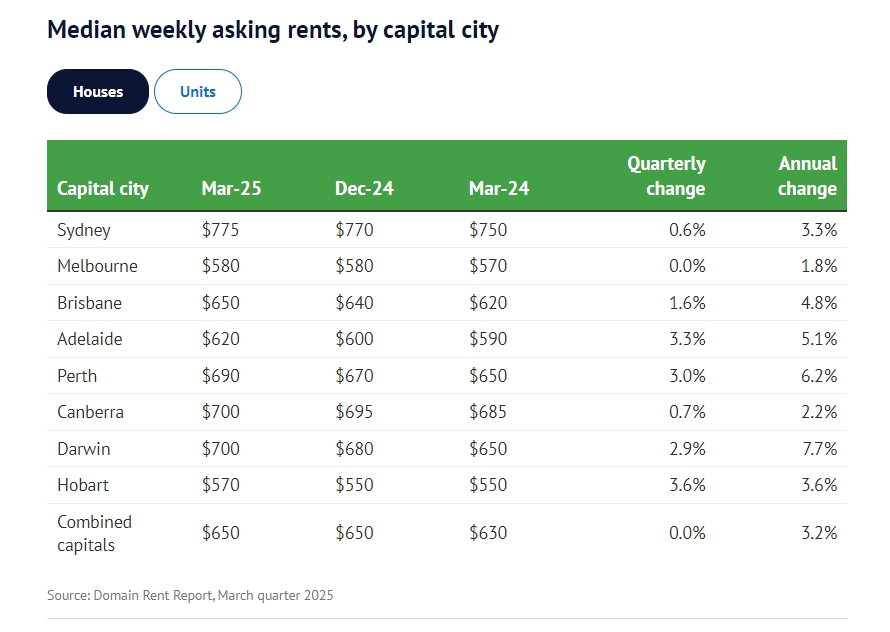890x632 pixels.
Task: Click the Quarterly change column header
Action: (666, 176)
